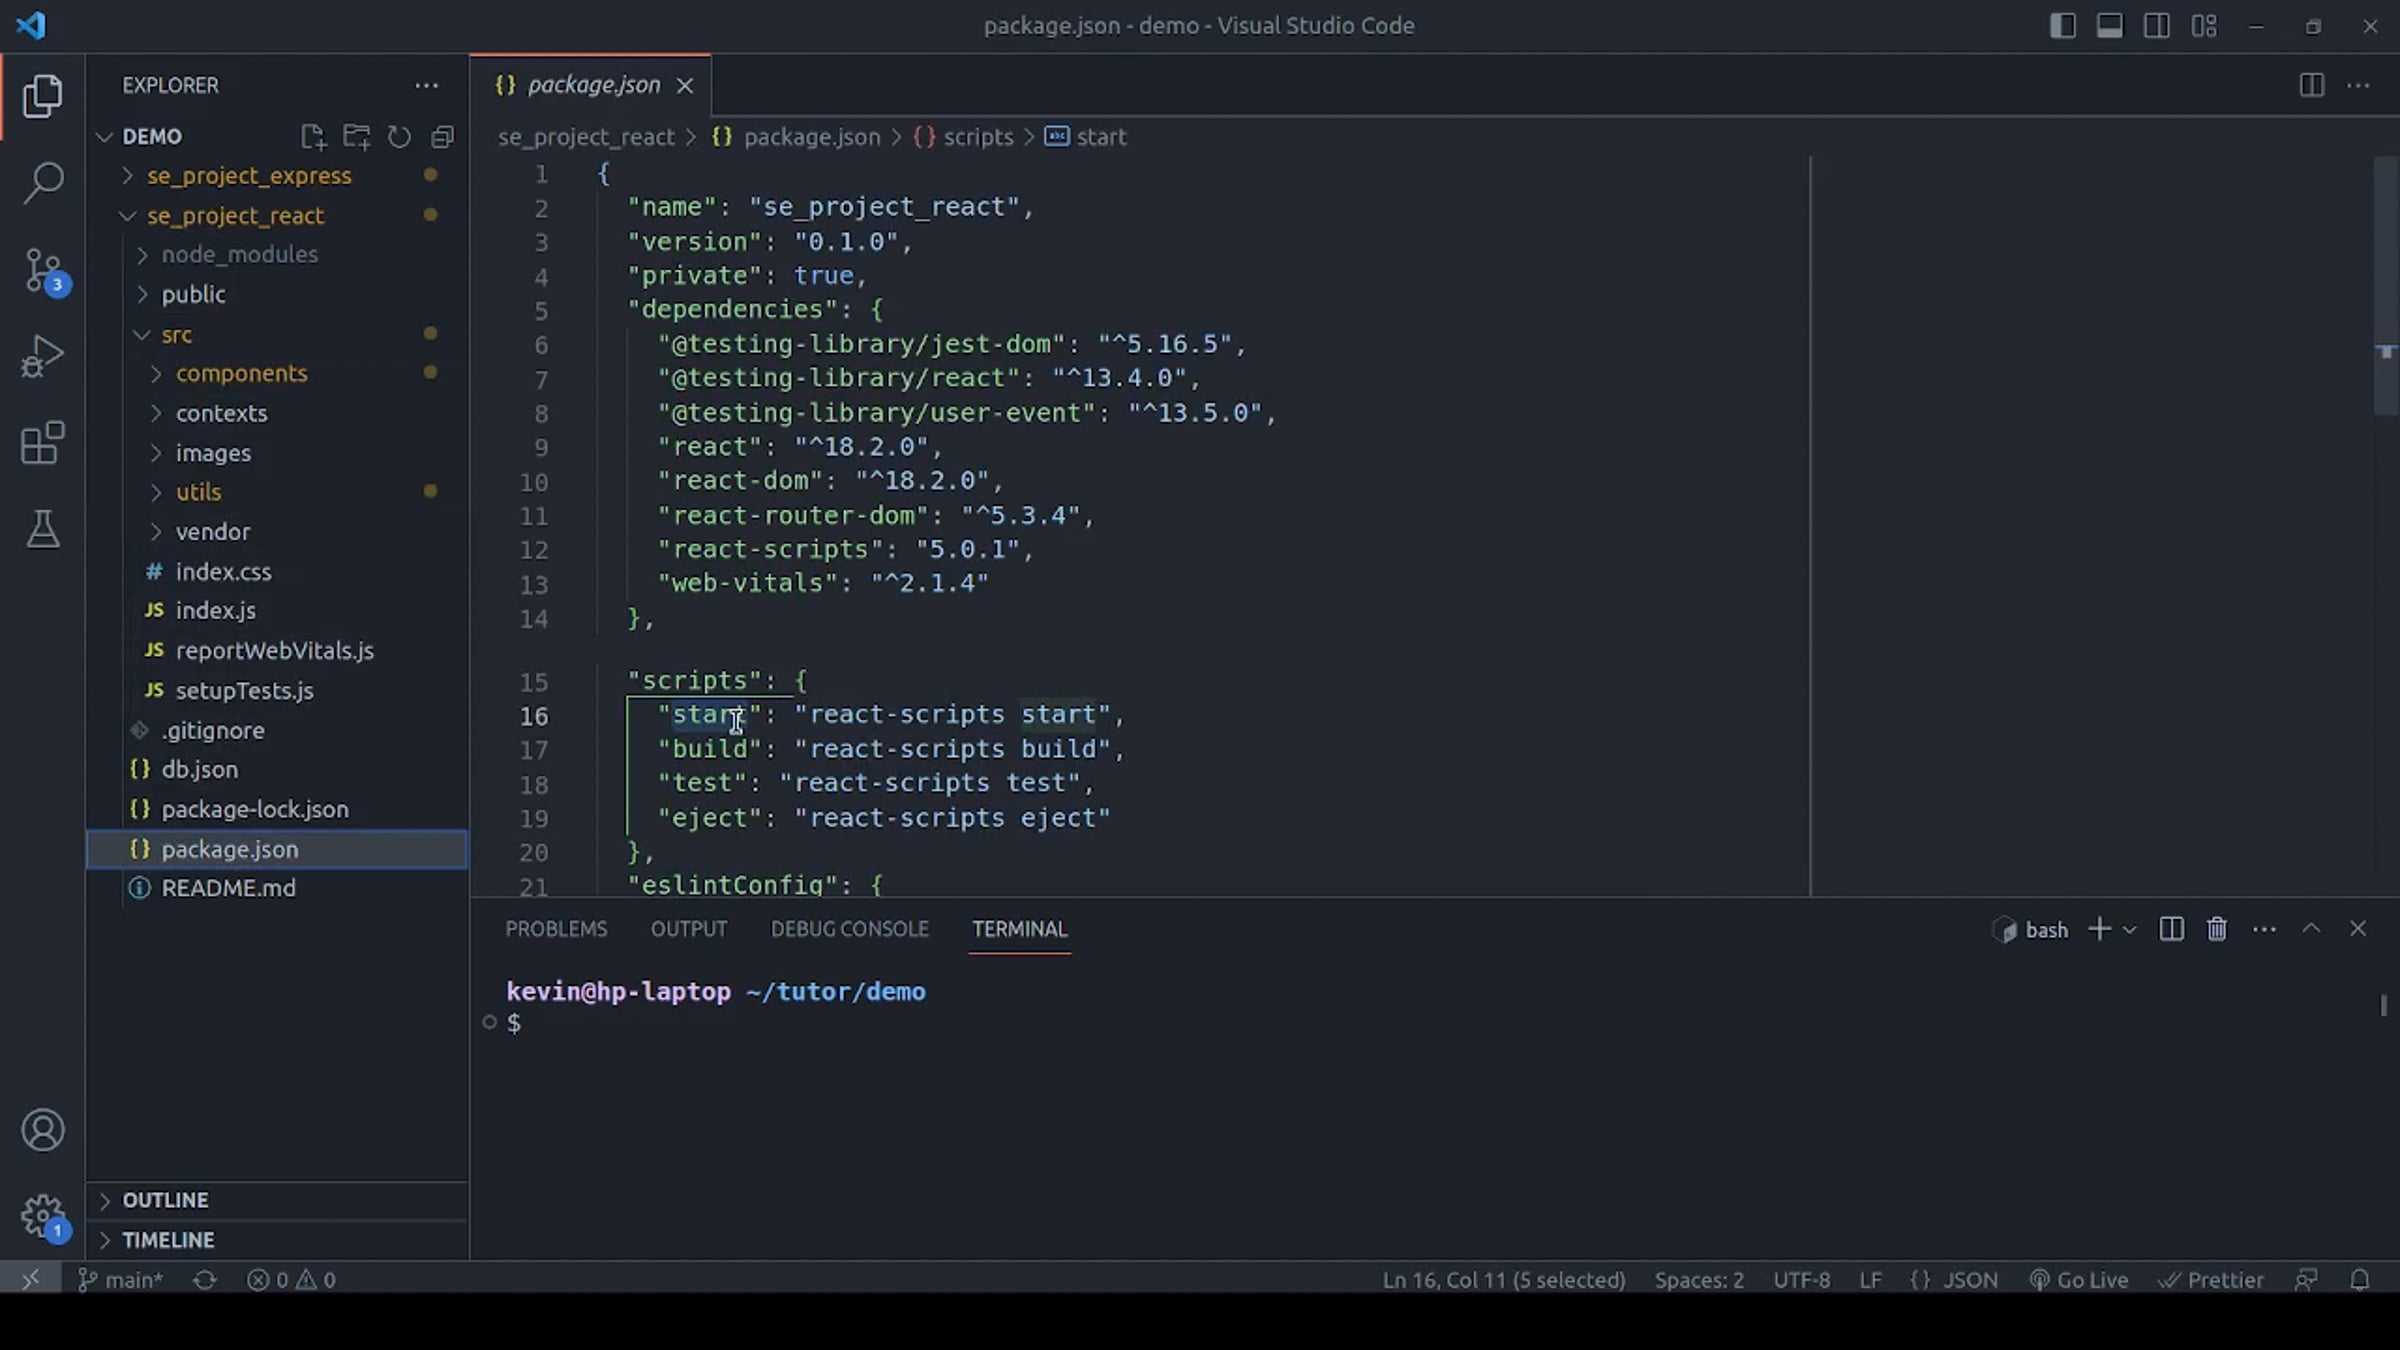Open README.md in the file tree

[228, 888]
